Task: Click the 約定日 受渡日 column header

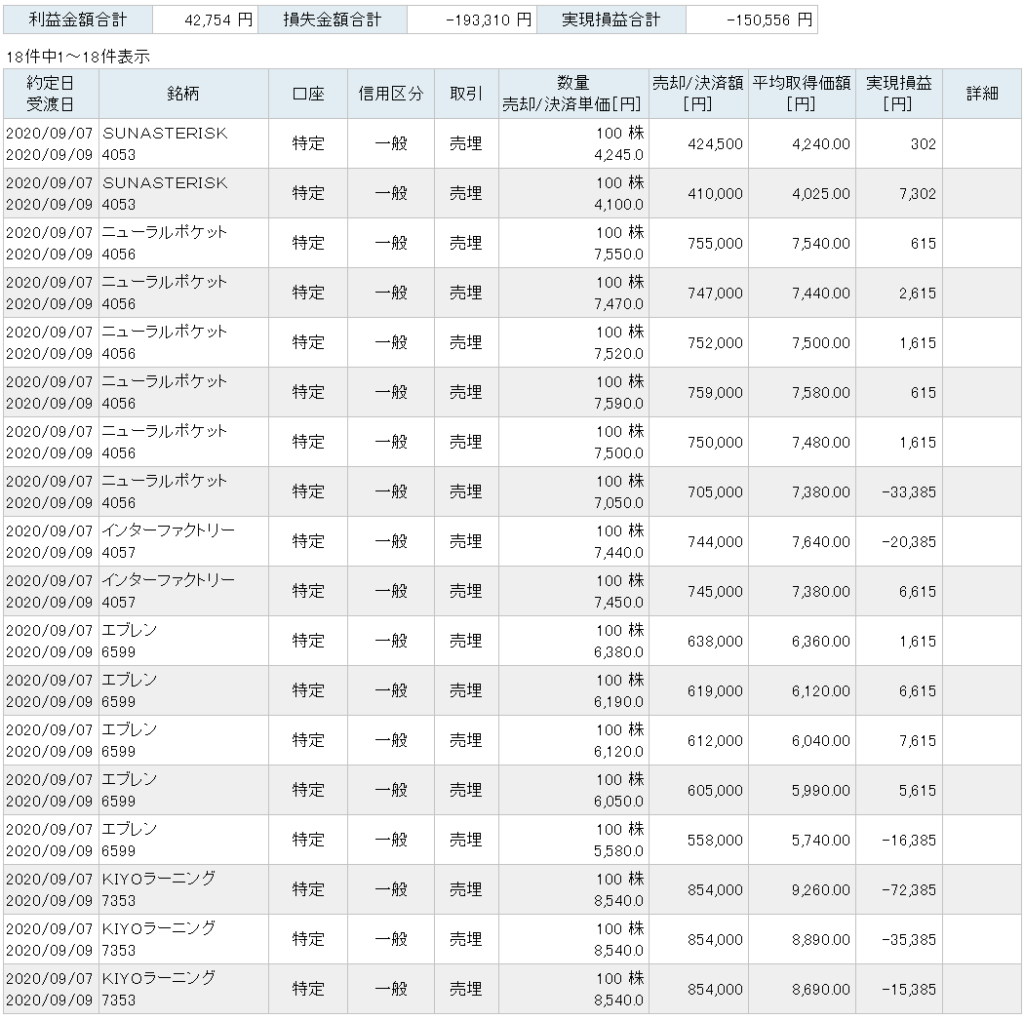Action: (x=51, y=93)
